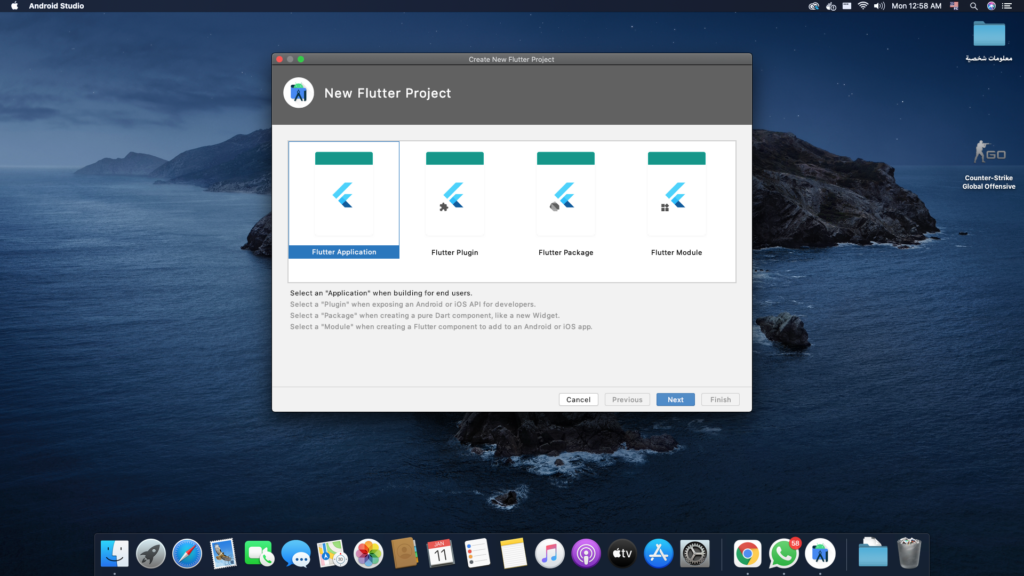1024x576 pixels.
Task: Click the 'Select an "Application" when building' text
Action: (x=381, y=293)
